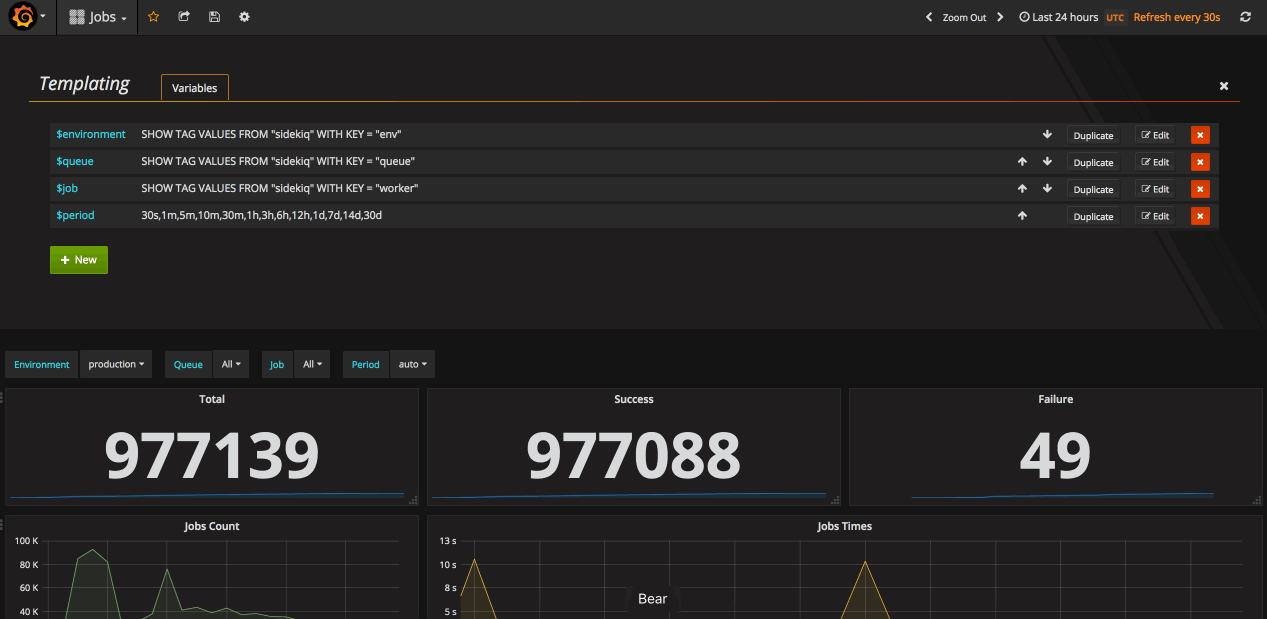Move the $environment variable down with the arrow
Screen dimensions: 1267x619
pos(1047,134)
